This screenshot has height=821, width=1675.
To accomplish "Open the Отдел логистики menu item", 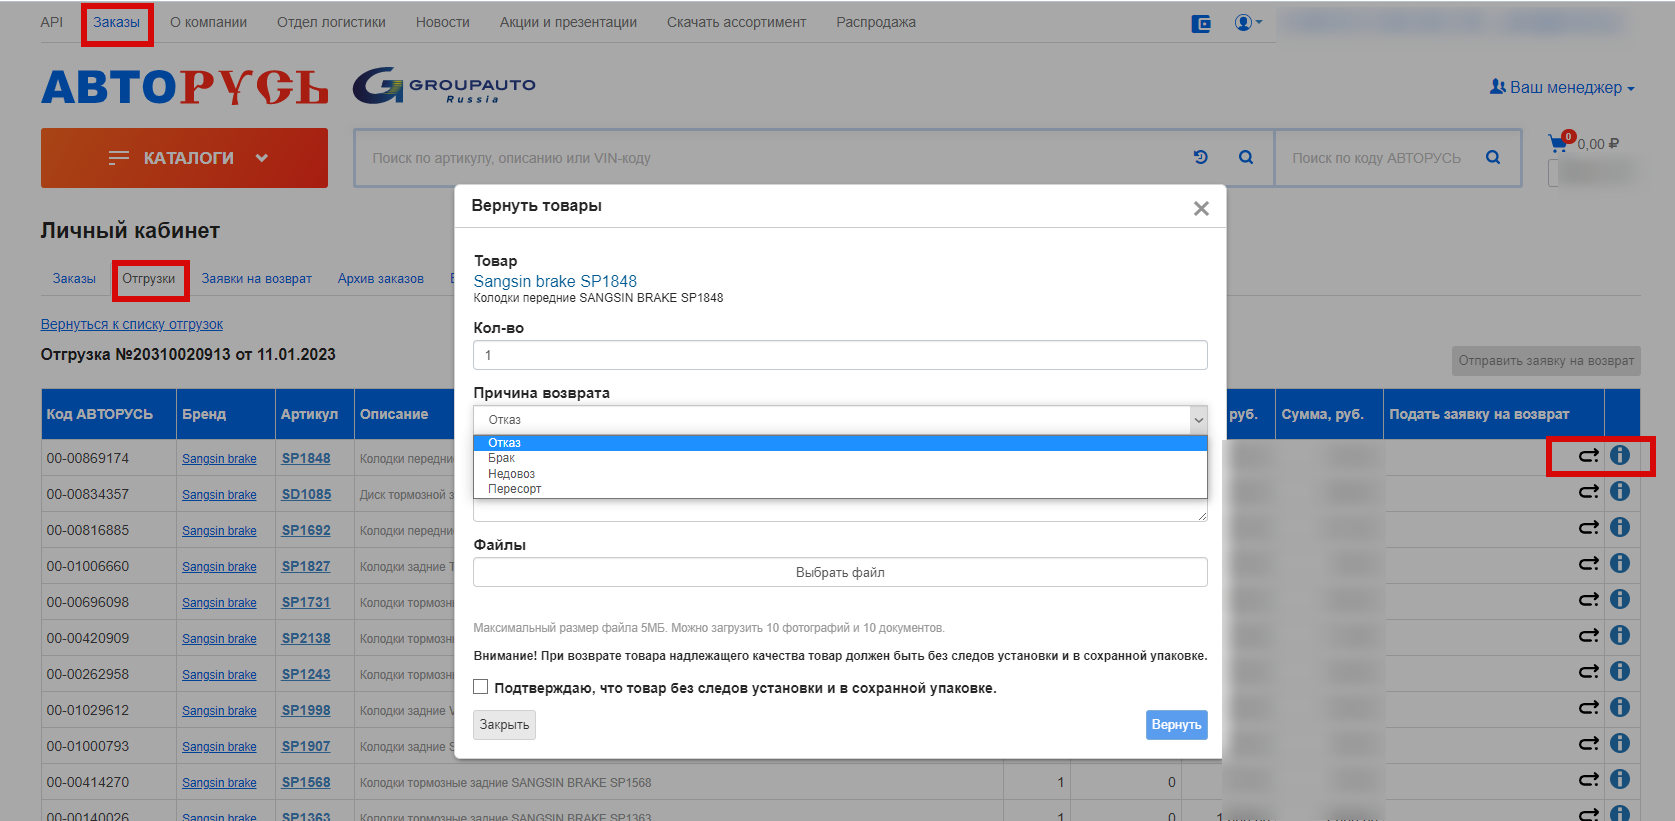I will (331, 22).
